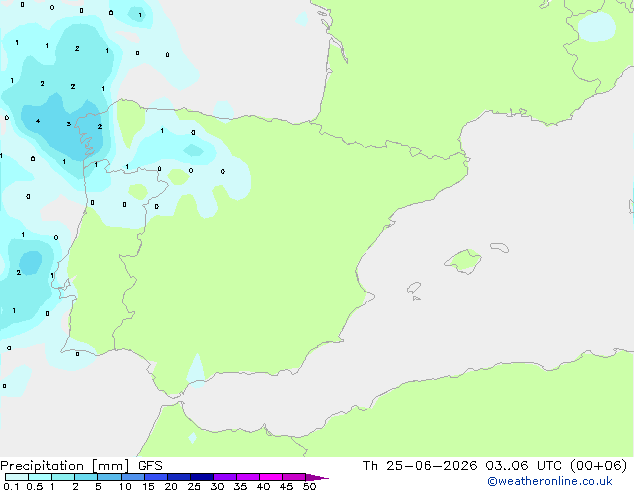Click the '35' legend scale label
This screenshot has width=634, height=490.
click(x=240, y=486)
